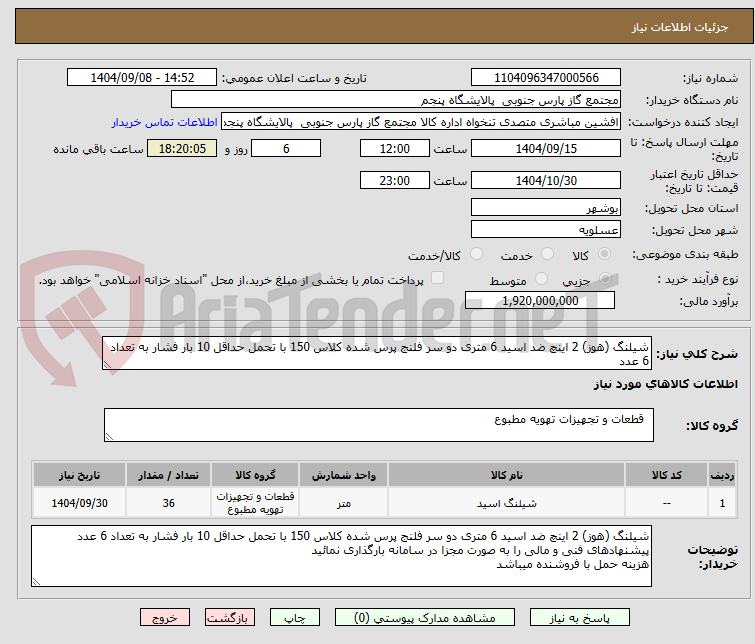Click the deadline hour field 12:00
Viewport: 755px width, 644px height.
tap(395, 148)
